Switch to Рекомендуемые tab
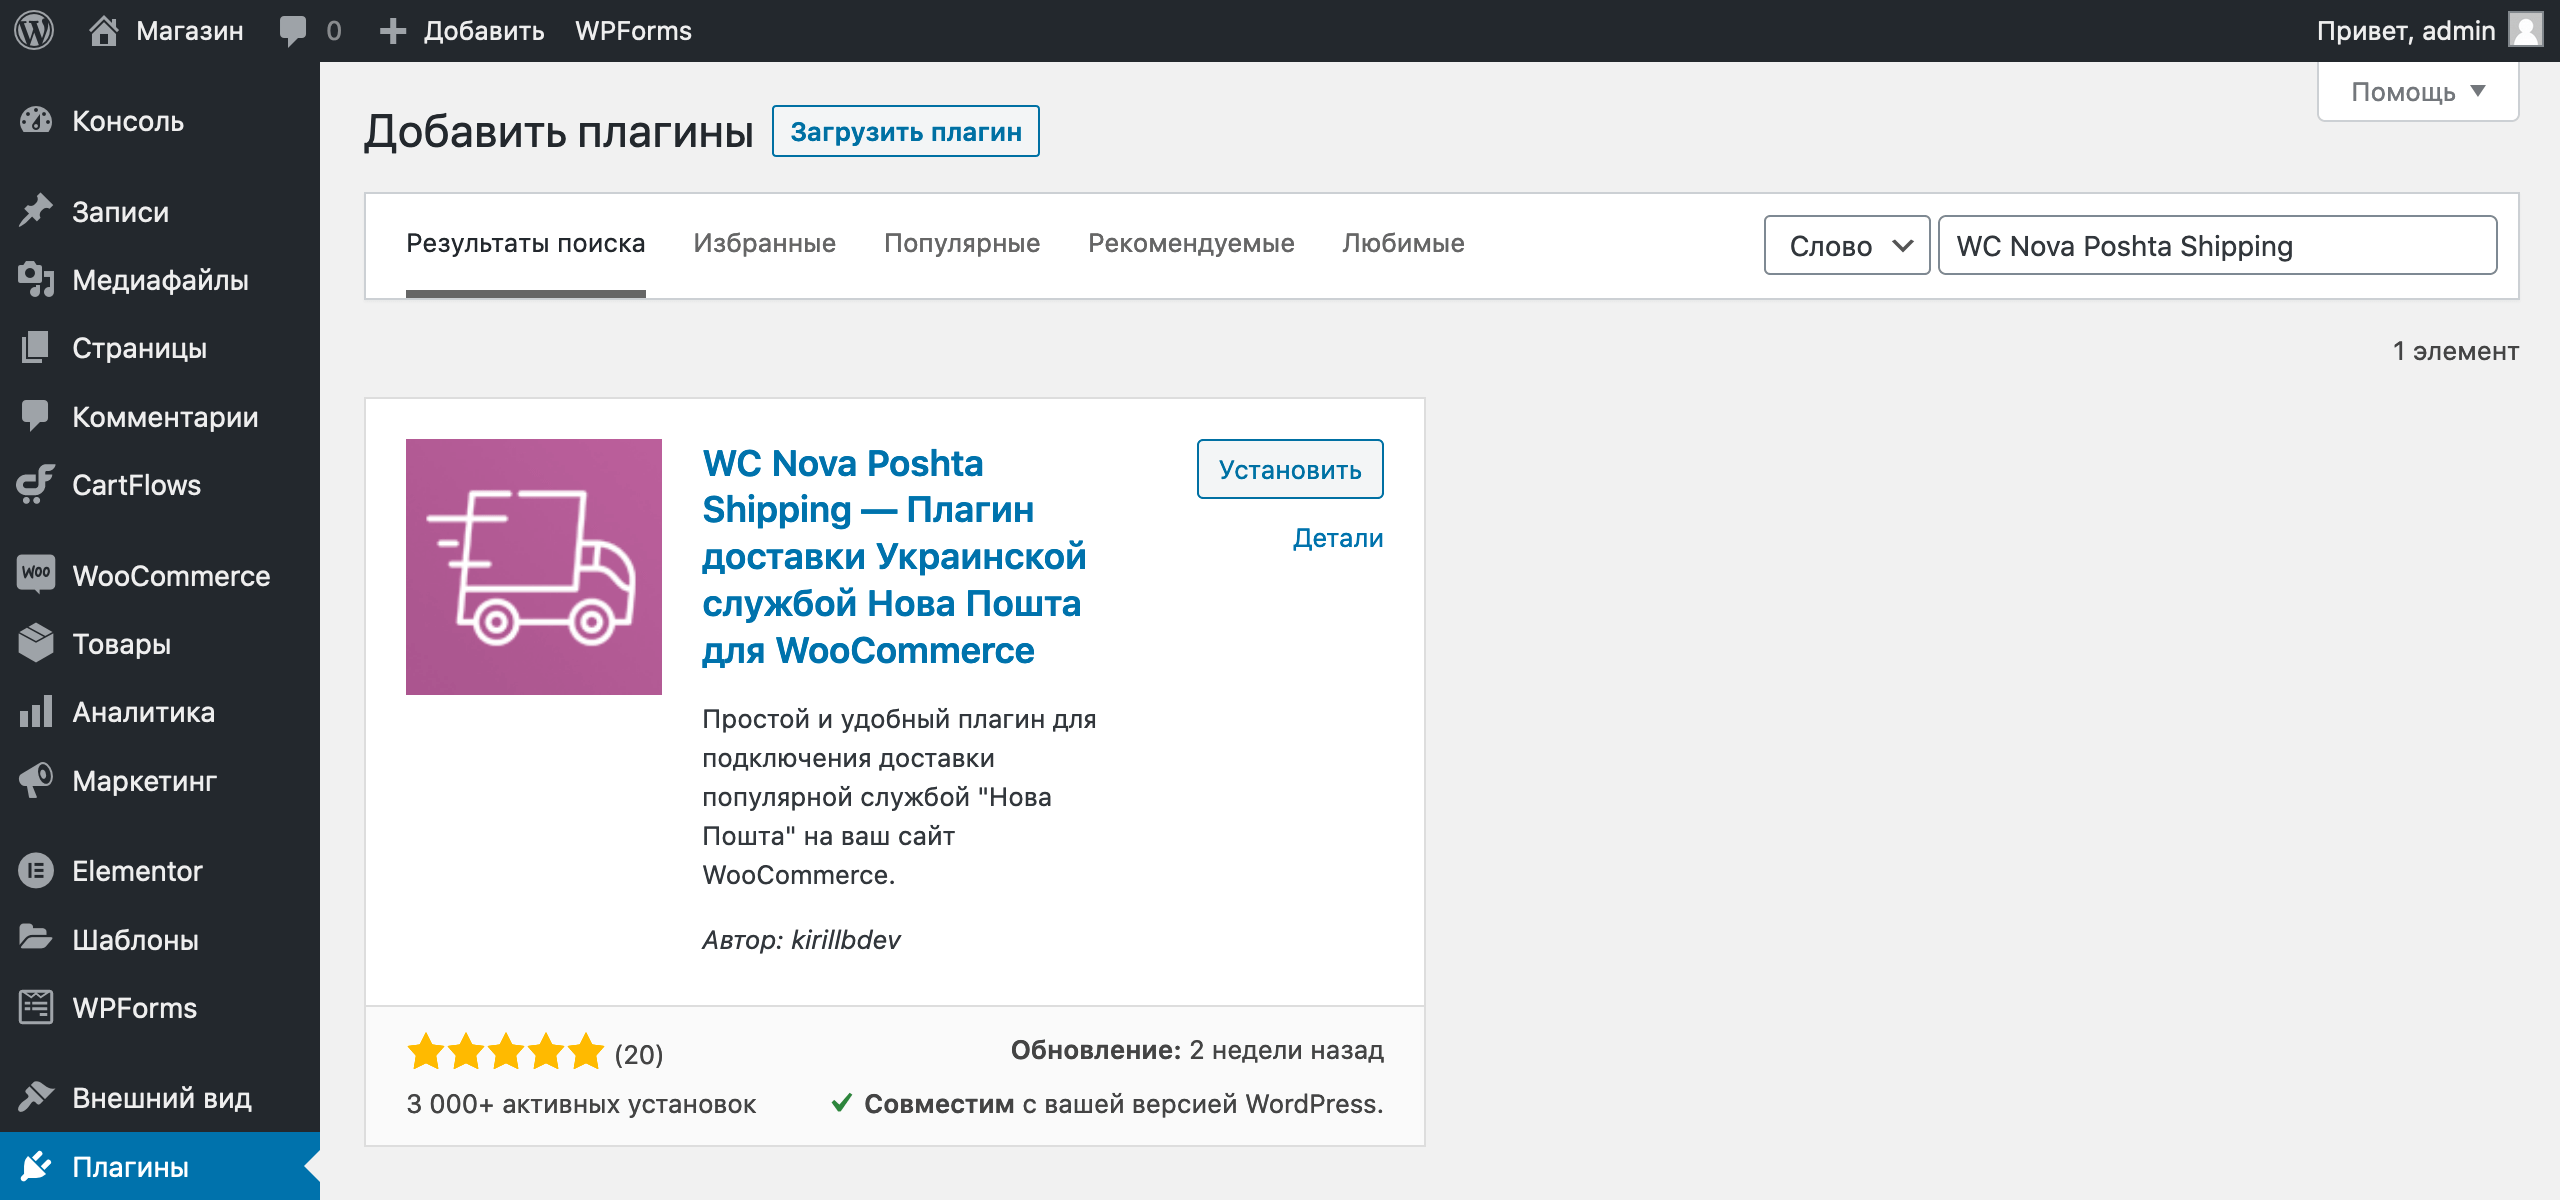 coord(1191,244)
